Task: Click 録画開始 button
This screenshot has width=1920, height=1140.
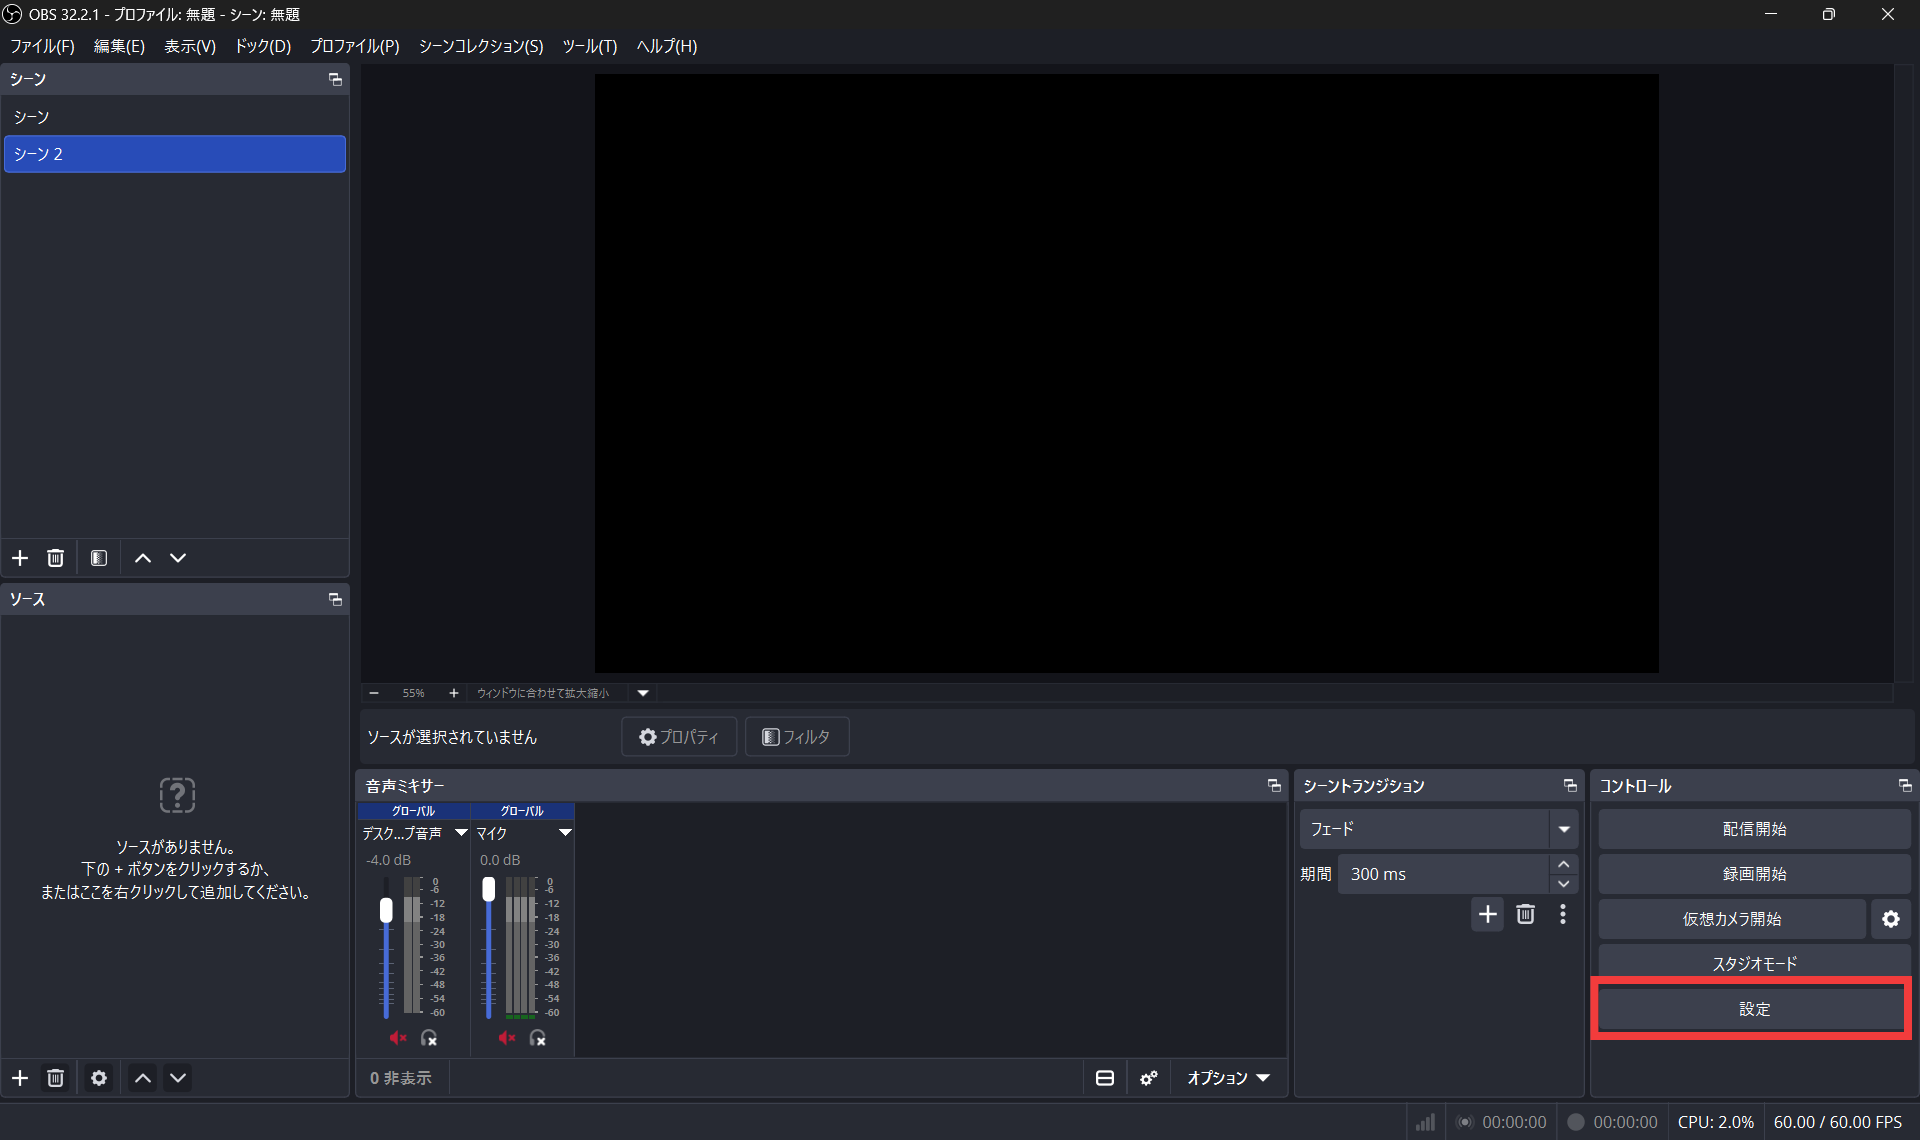Action: [1754, 874]
